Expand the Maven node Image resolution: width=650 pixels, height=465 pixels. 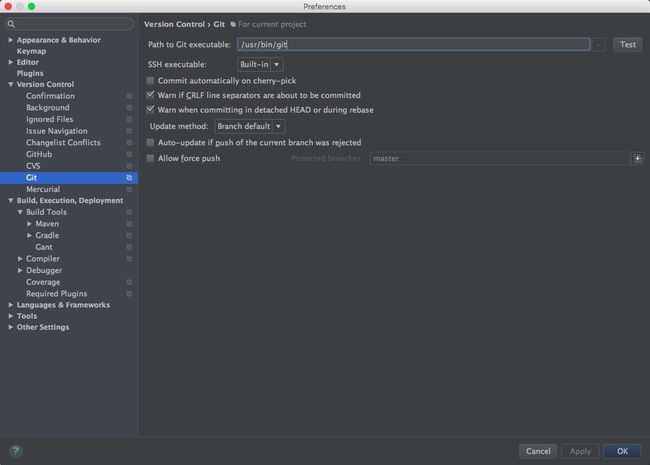click(x=29, y=224)
